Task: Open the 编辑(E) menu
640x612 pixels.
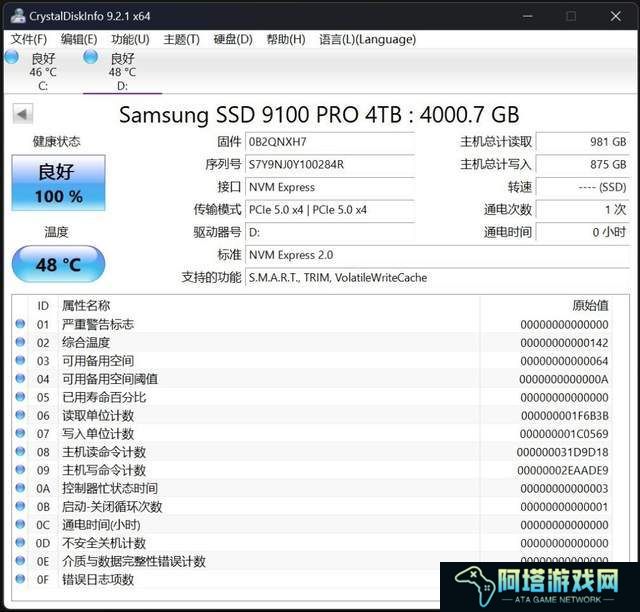Action: coord(79,39)
